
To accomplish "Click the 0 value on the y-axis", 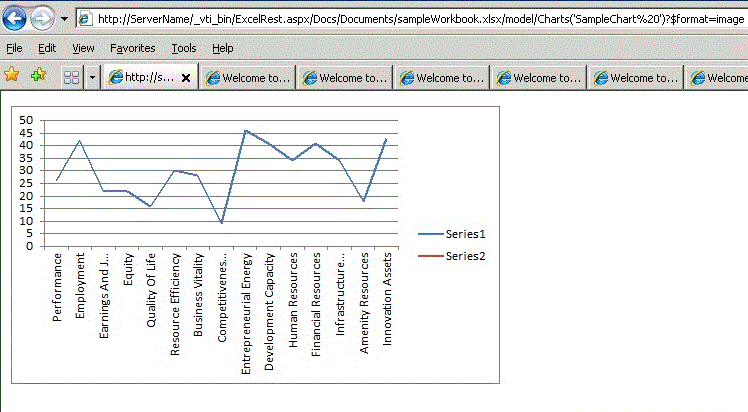I will pyautogui.click(x=30, y=246).
